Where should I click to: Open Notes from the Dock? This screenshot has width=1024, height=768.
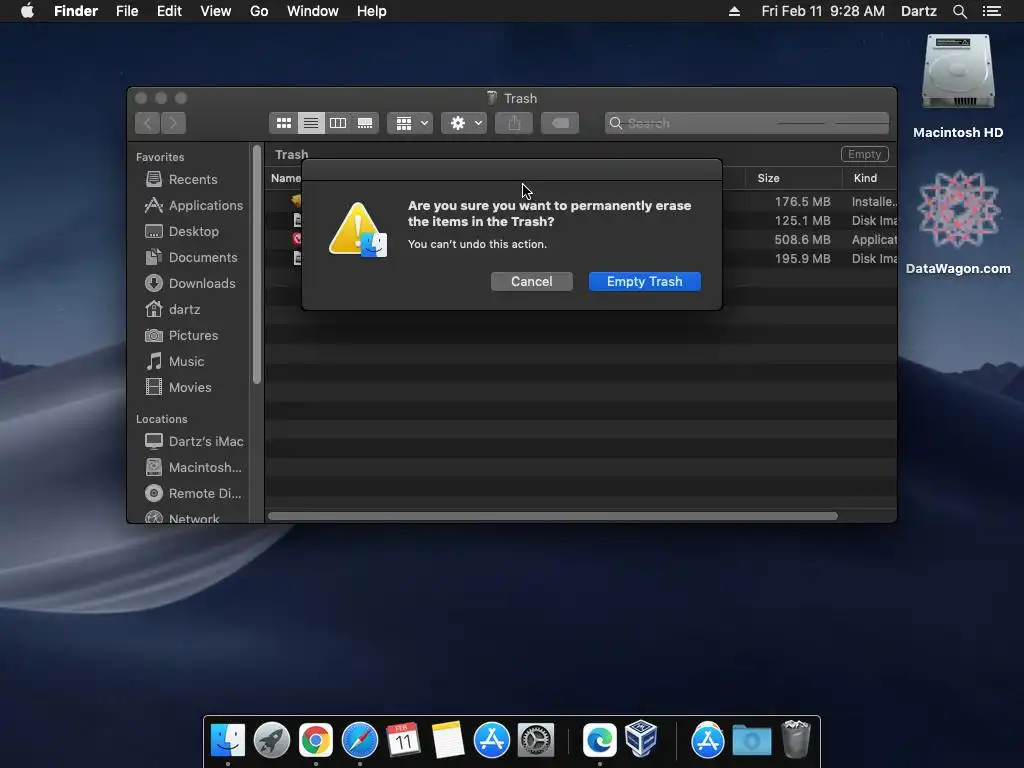click(447, 740)
